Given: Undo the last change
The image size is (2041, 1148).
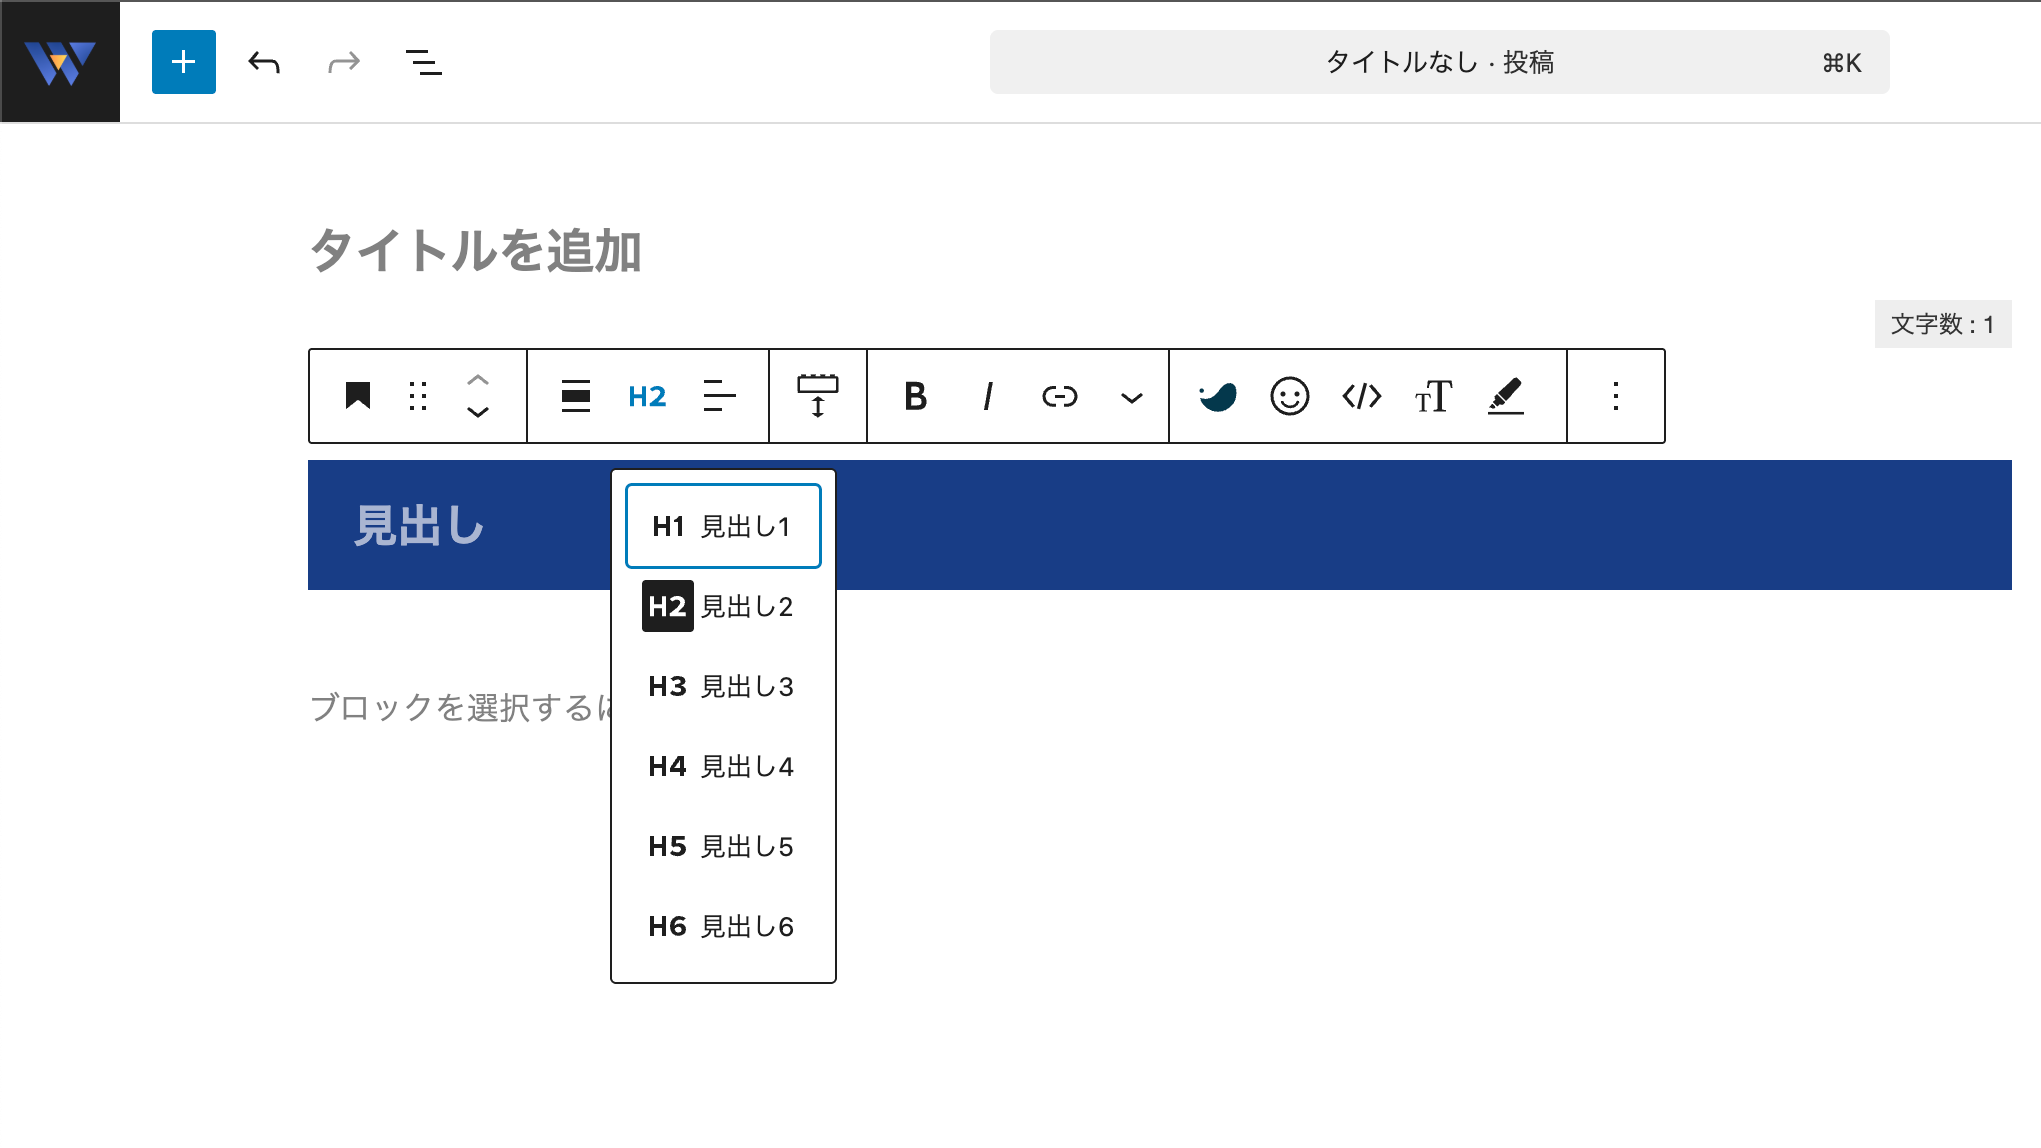Looking at the screenshot, I should tap(263, 61).
